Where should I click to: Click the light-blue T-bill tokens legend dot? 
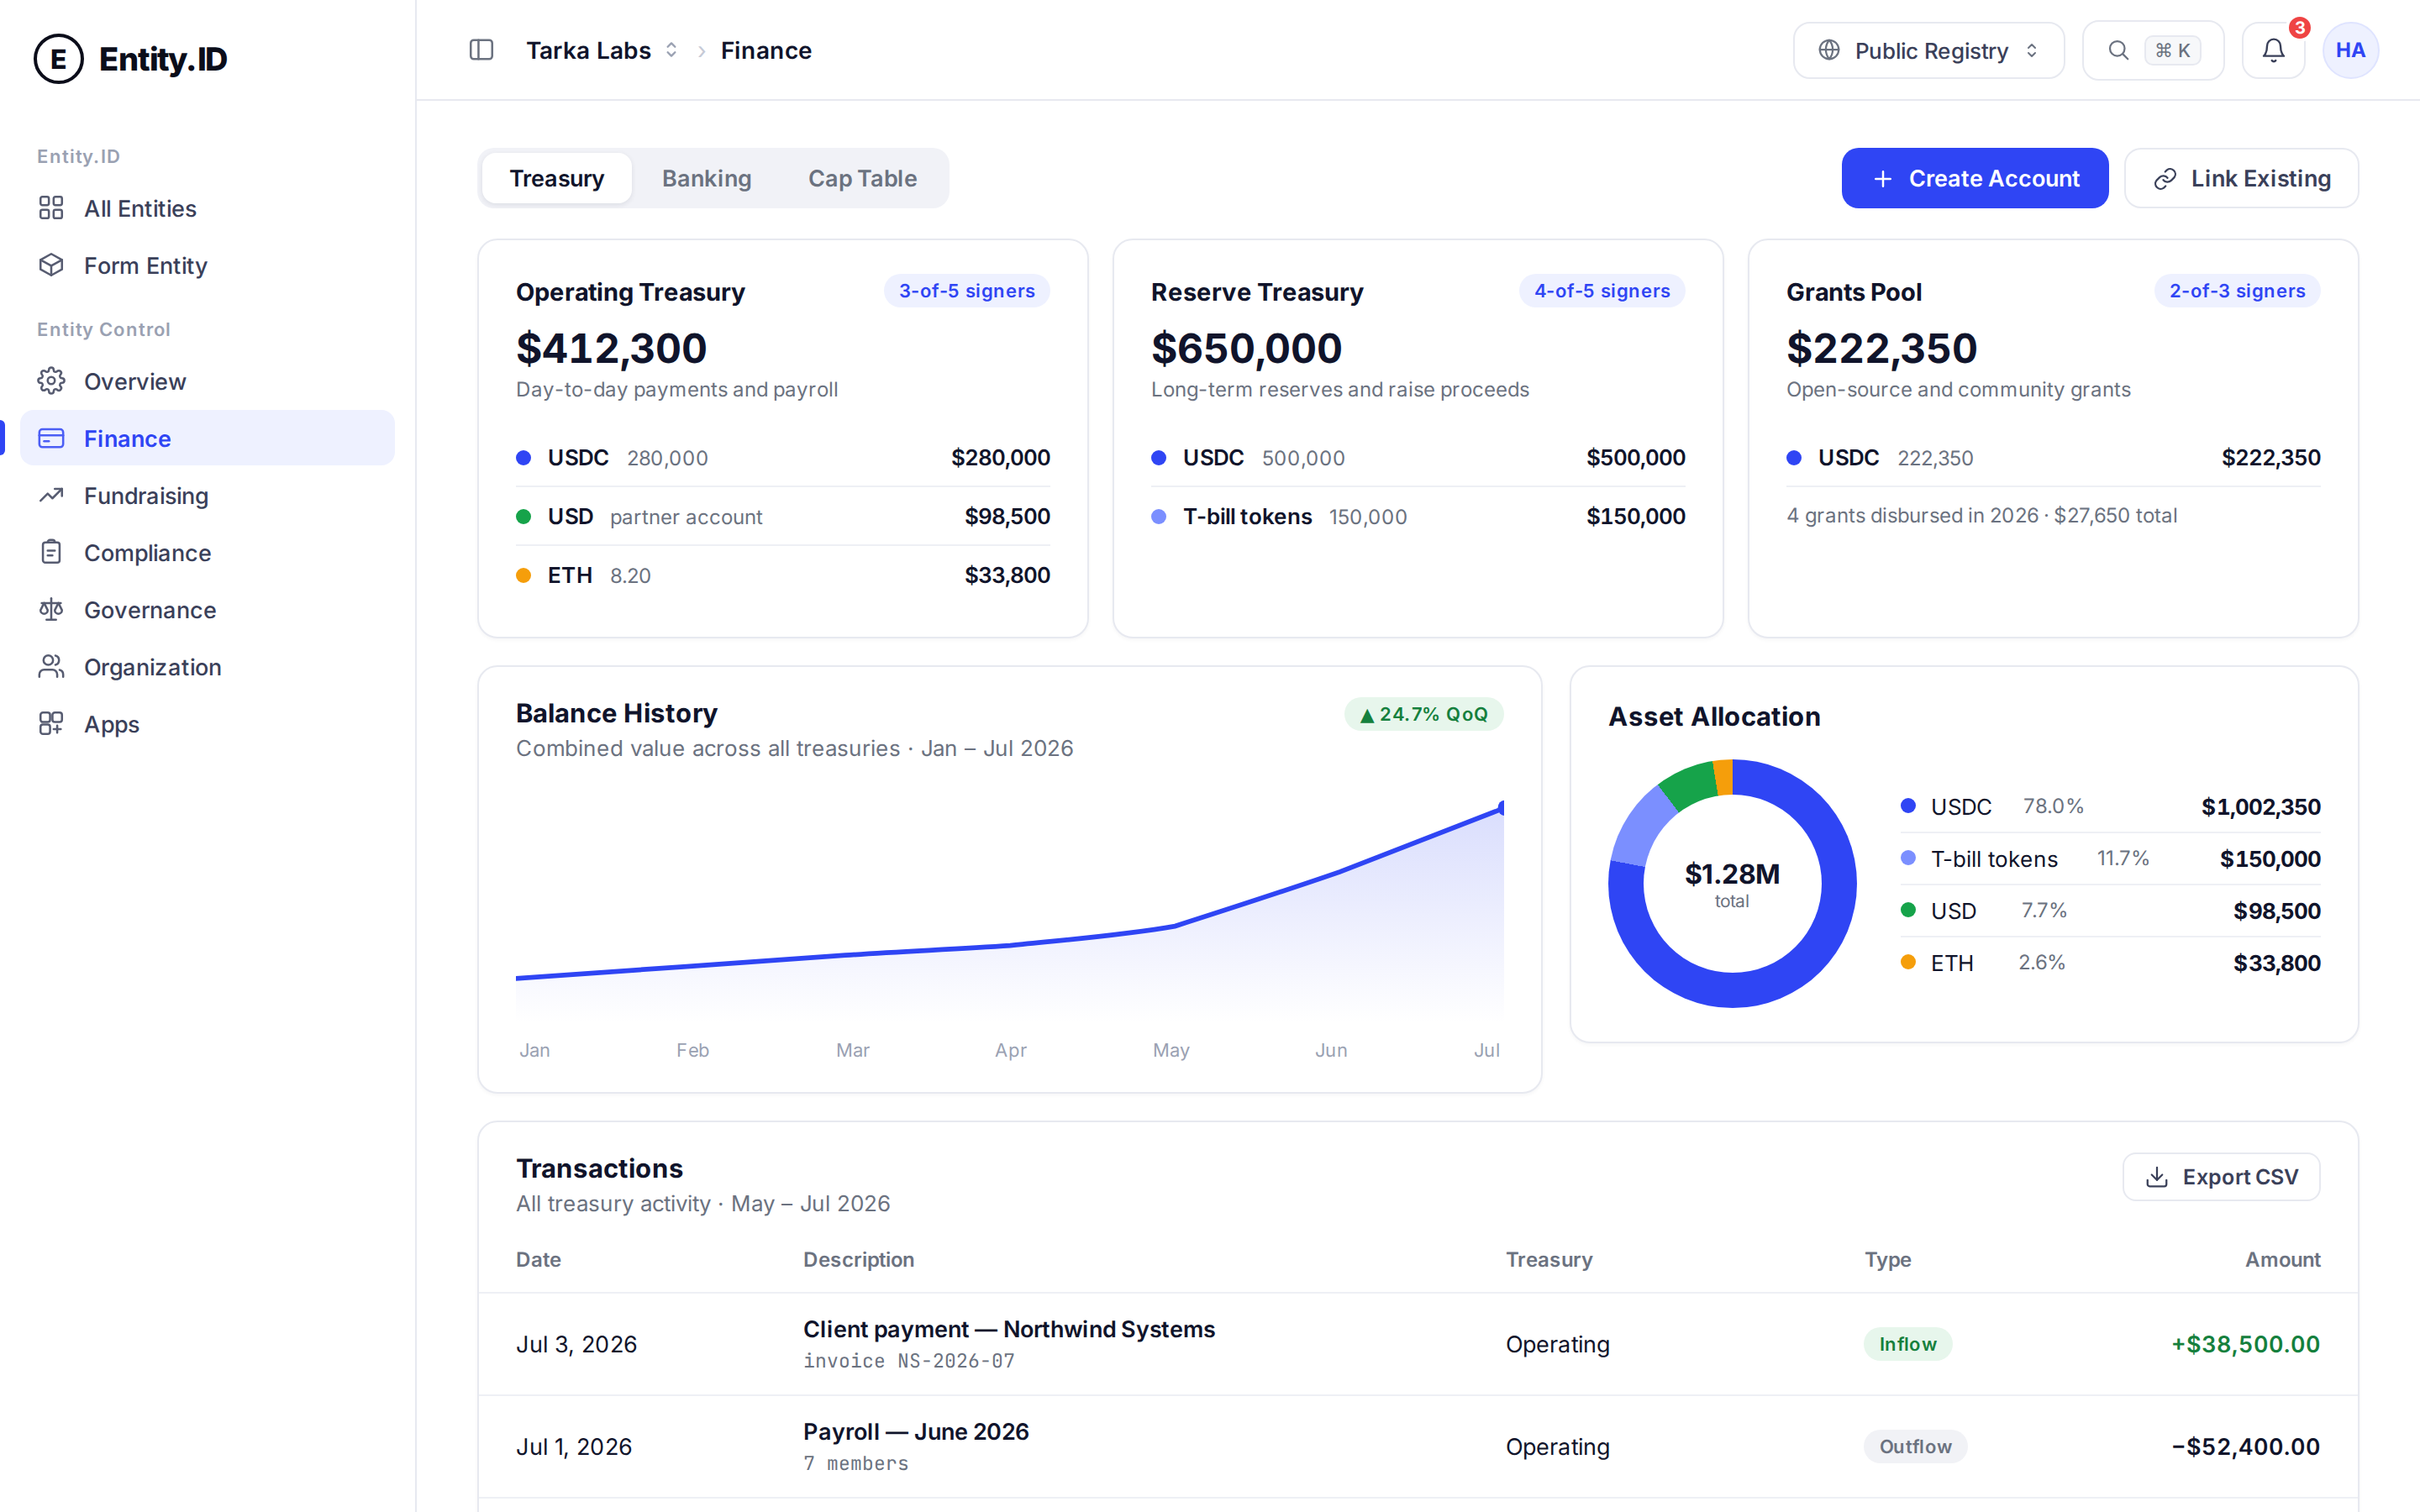pos(1908,858)
